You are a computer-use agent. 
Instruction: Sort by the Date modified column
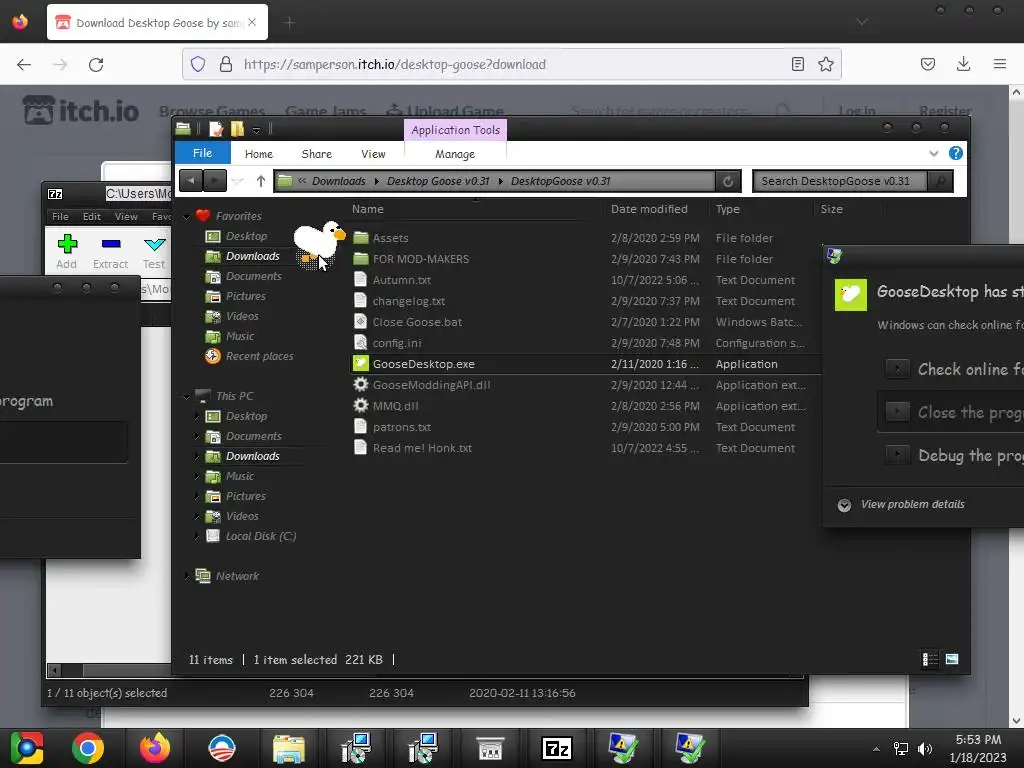(x=649, y=209)
